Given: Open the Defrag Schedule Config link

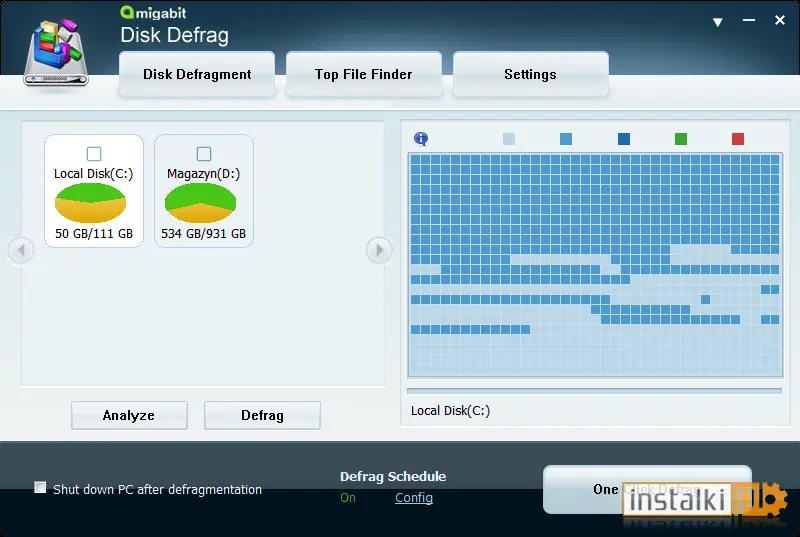Looking at the screenshot, I should [414, 498].
